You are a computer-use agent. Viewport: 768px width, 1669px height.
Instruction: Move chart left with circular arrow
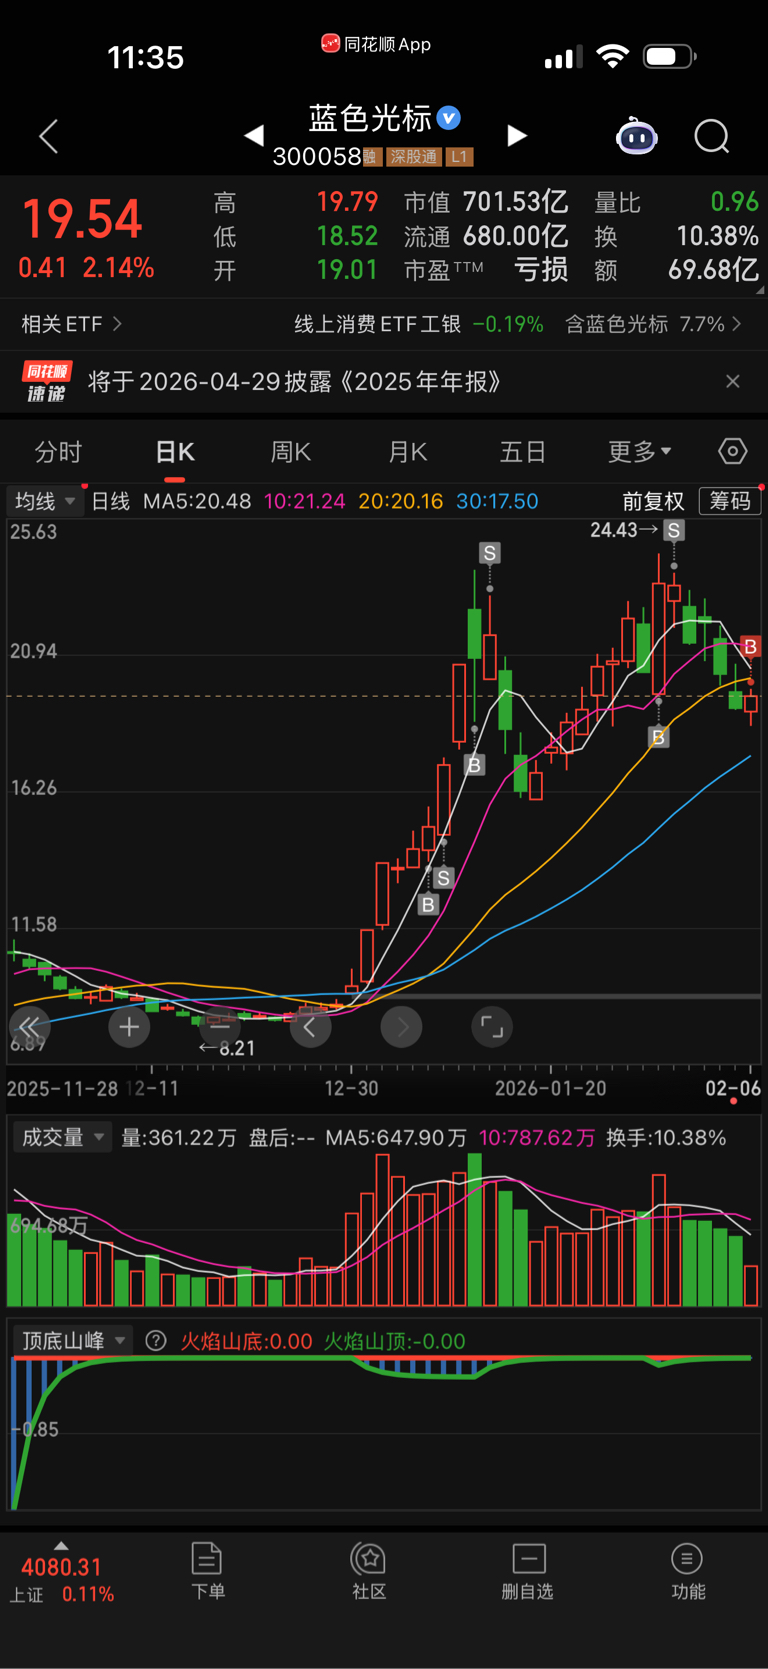pos(310,1027)
